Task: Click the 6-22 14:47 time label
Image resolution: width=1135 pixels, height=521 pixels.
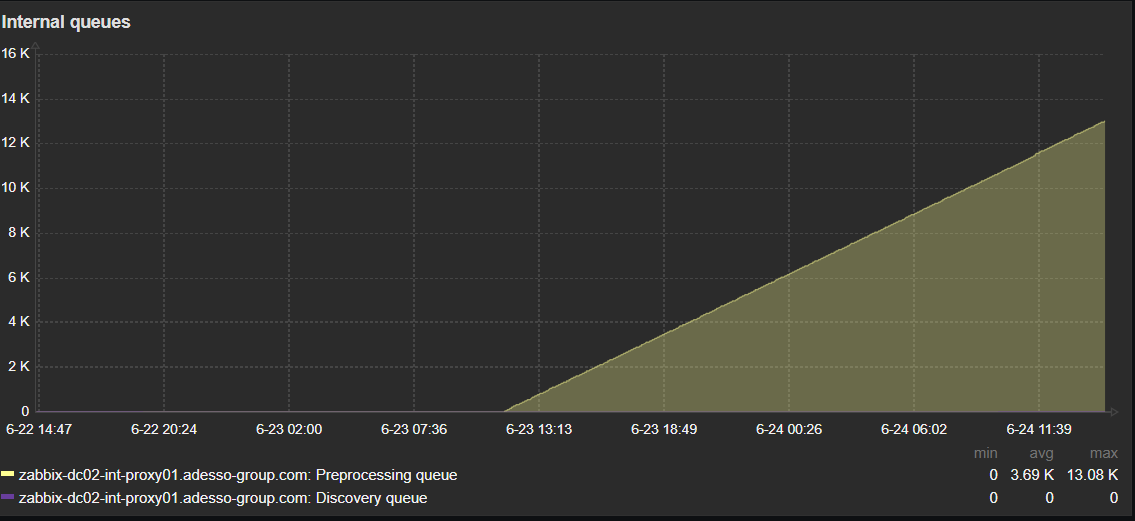Action: [38, 429]
